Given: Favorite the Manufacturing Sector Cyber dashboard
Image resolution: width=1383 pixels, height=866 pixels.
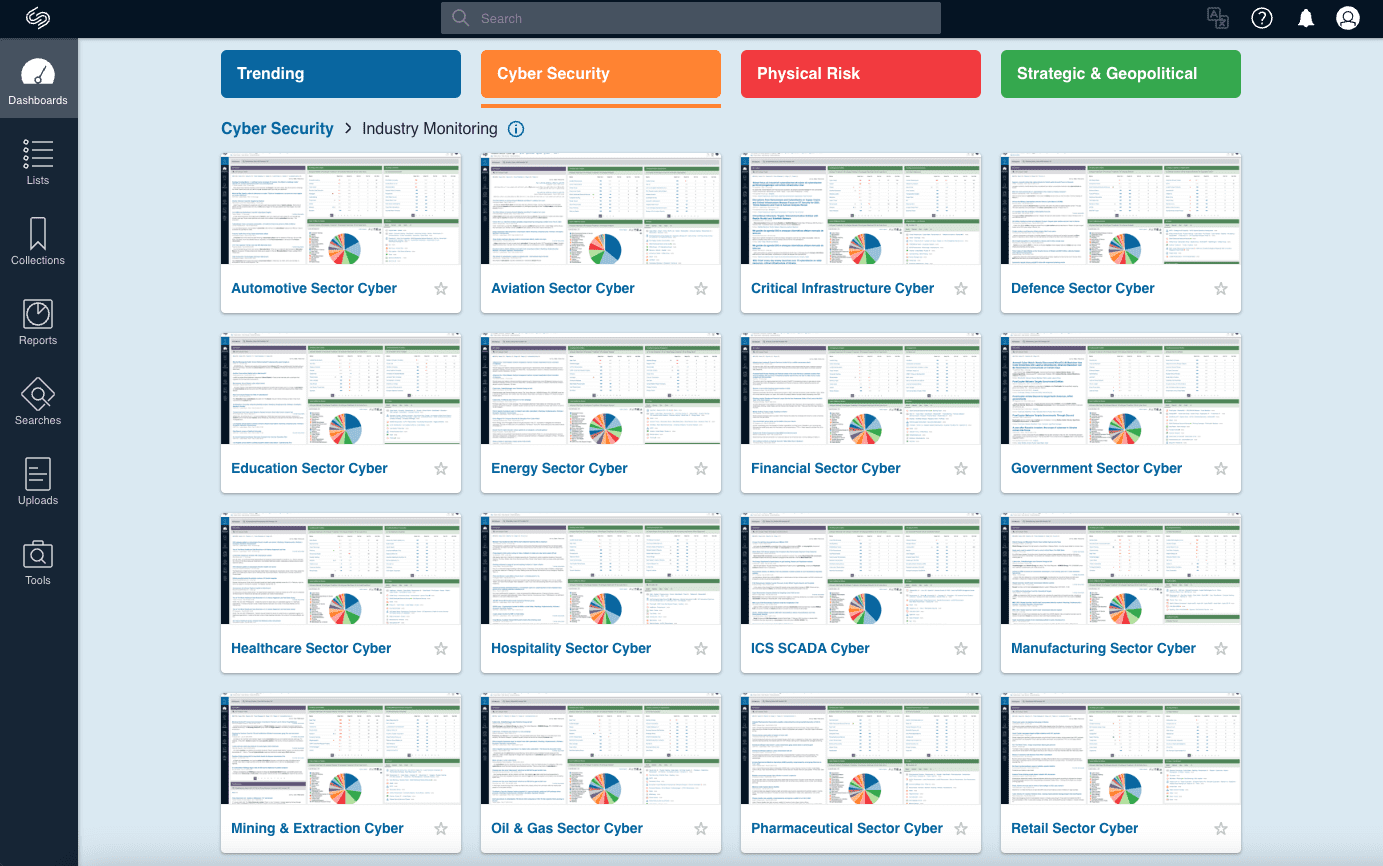Looking at the screenshot, I should coord(1221,649).
